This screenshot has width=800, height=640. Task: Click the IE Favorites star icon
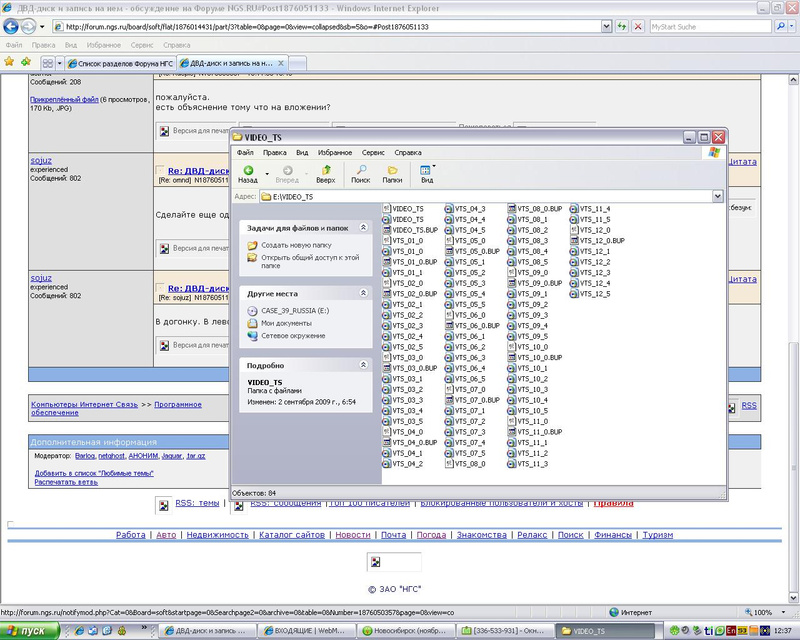click(x=10, y=62)
